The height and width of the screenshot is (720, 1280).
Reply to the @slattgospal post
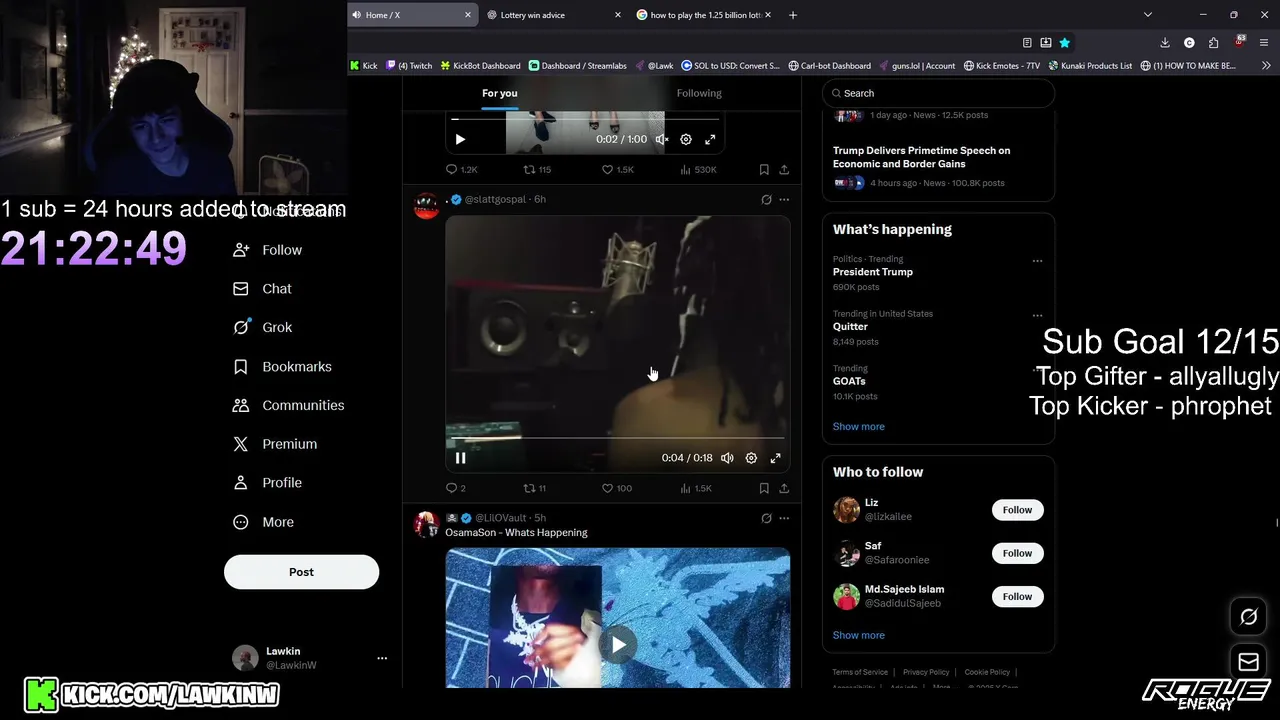[x=455, y=488]
